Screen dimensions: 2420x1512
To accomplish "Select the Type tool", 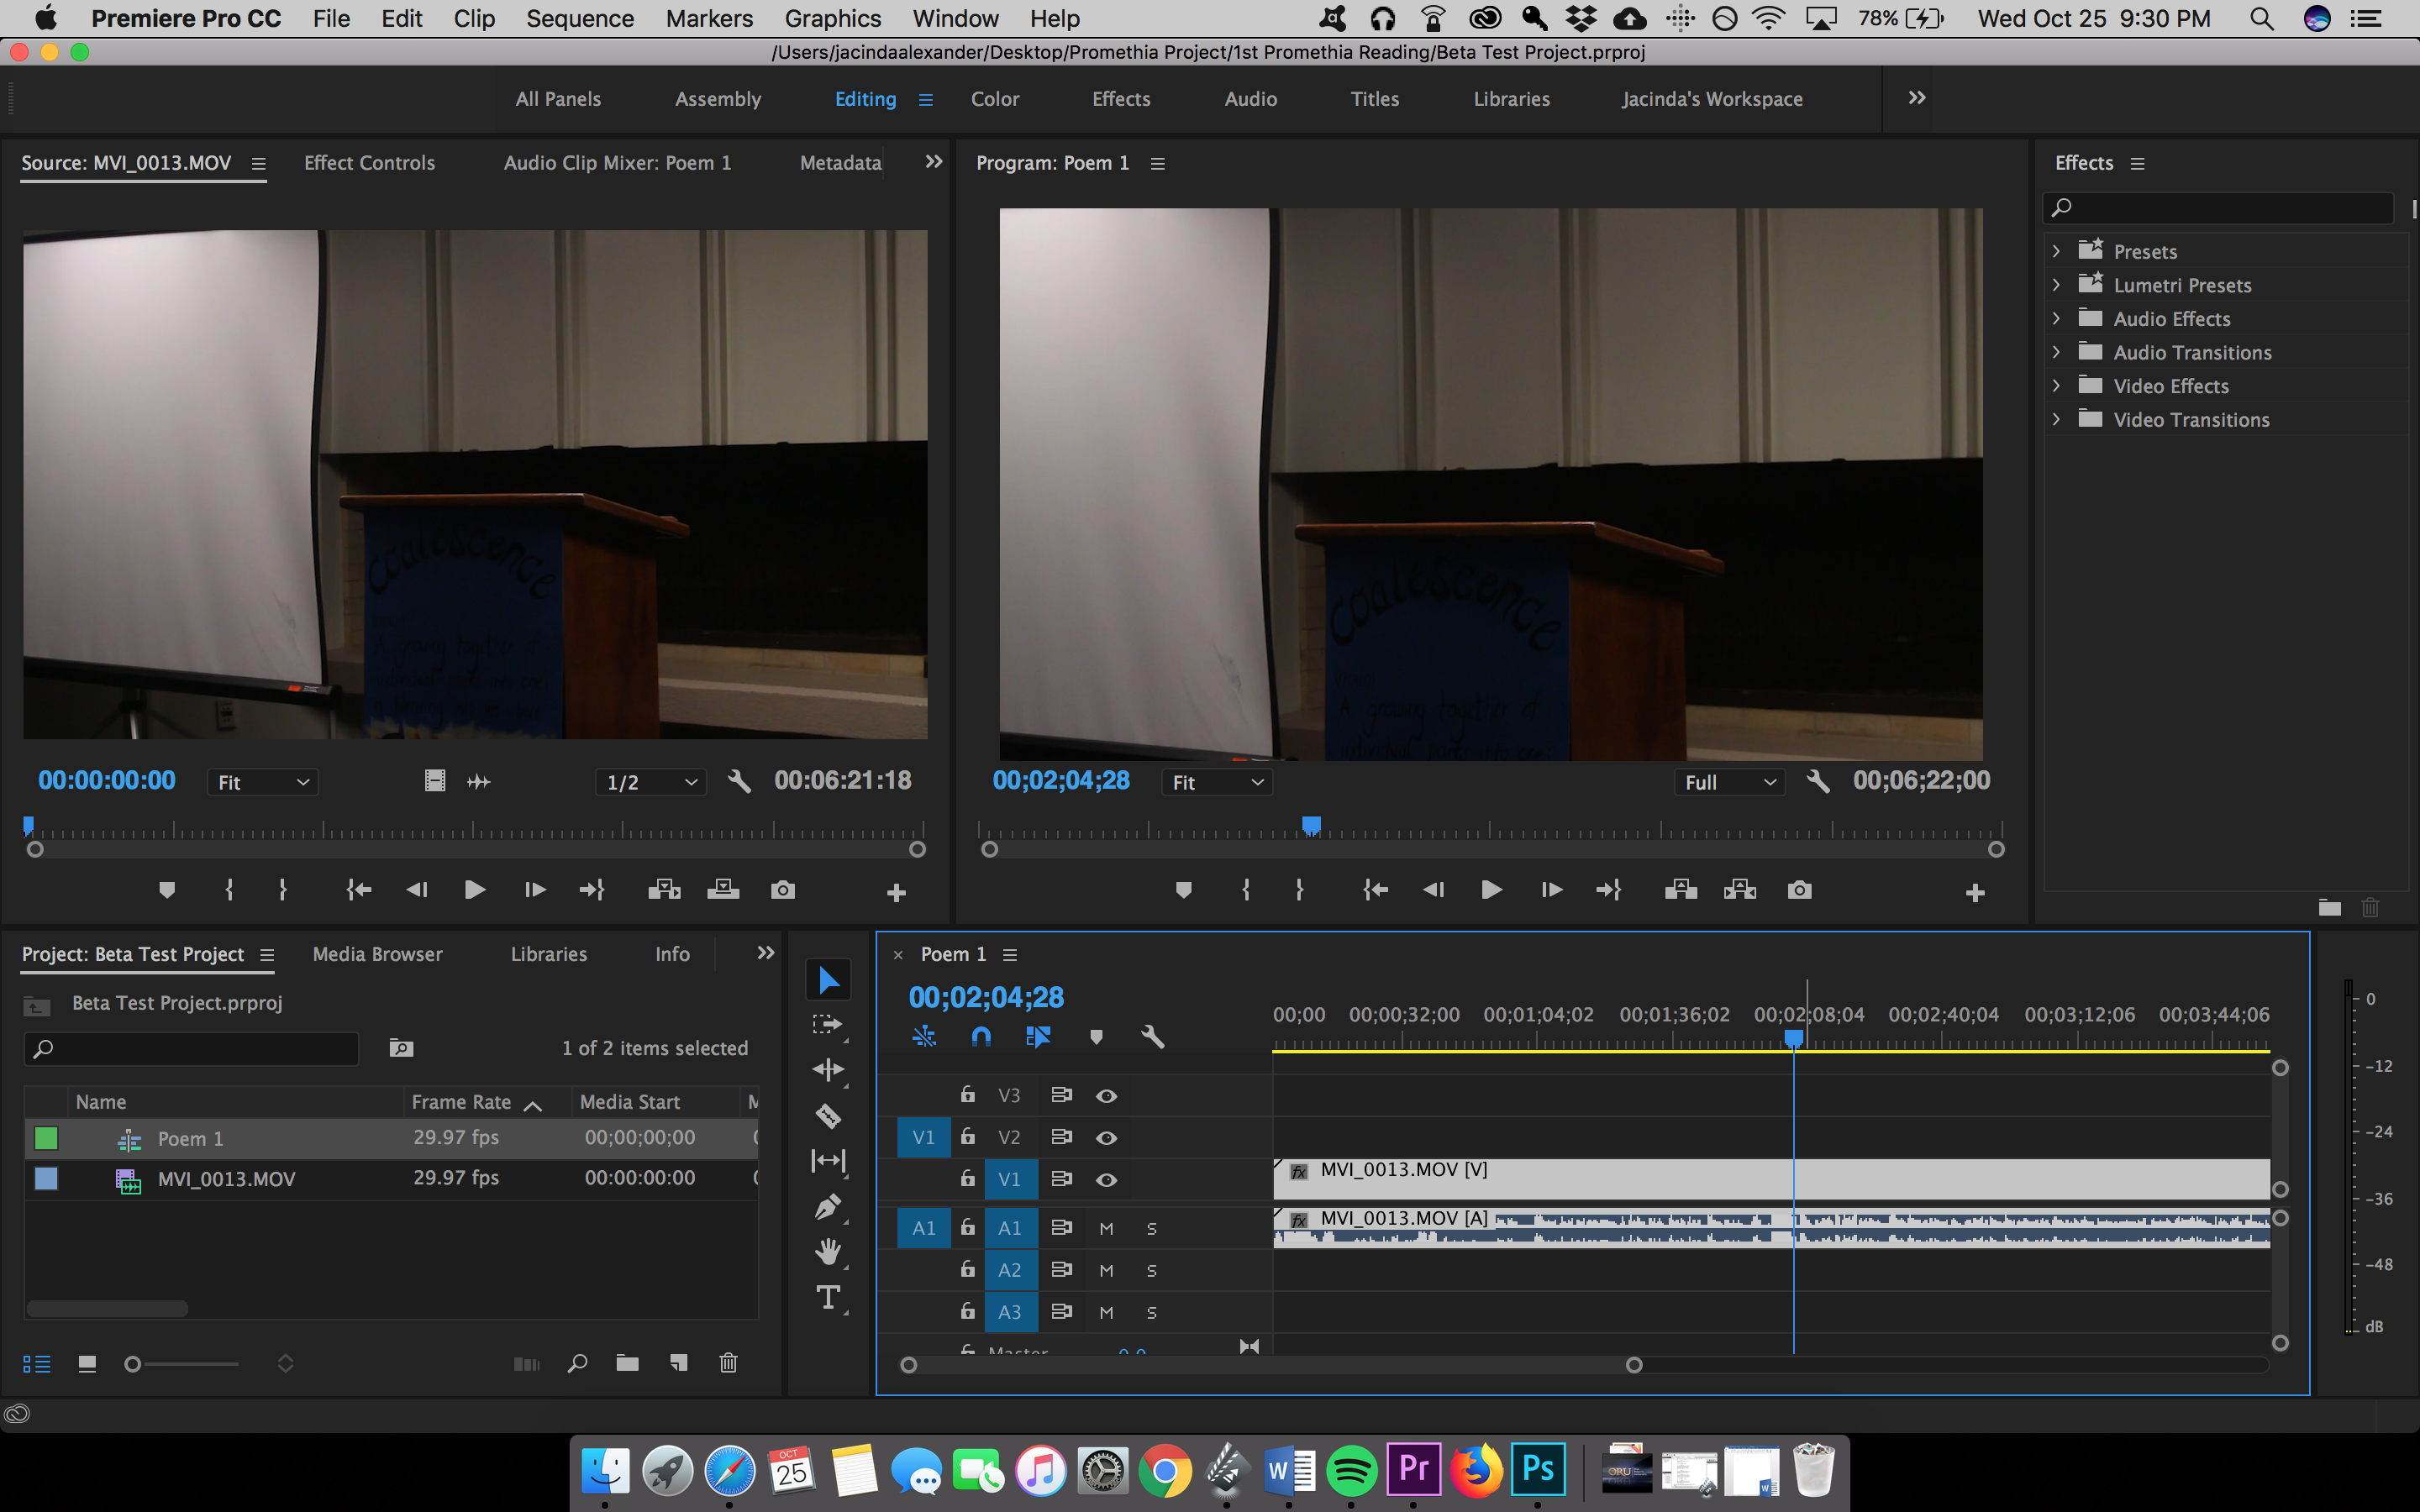I will [x=828, y=1297].
